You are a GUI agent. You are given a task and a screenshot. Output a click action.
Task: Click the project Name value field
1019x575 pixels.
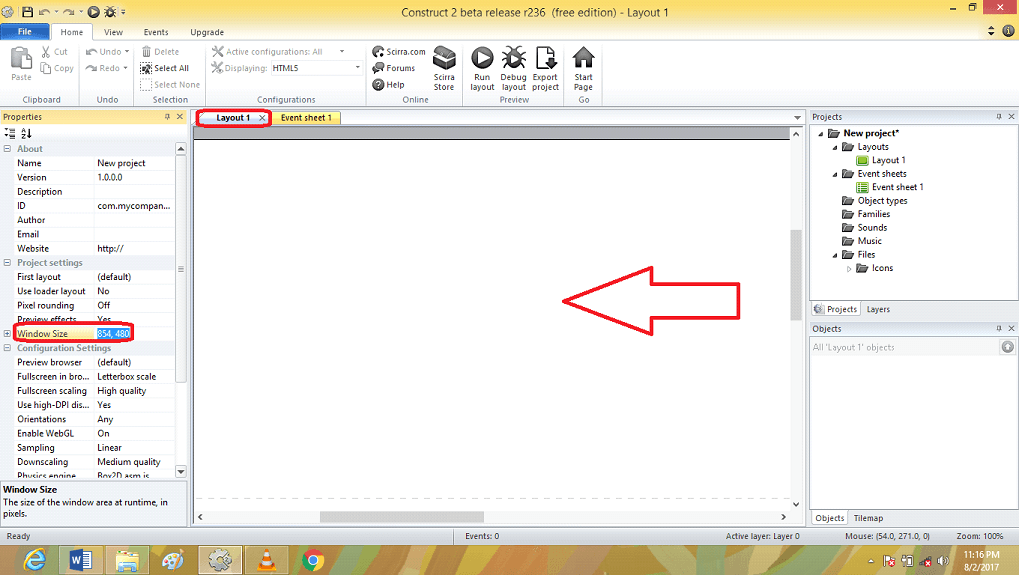[135, 163]
